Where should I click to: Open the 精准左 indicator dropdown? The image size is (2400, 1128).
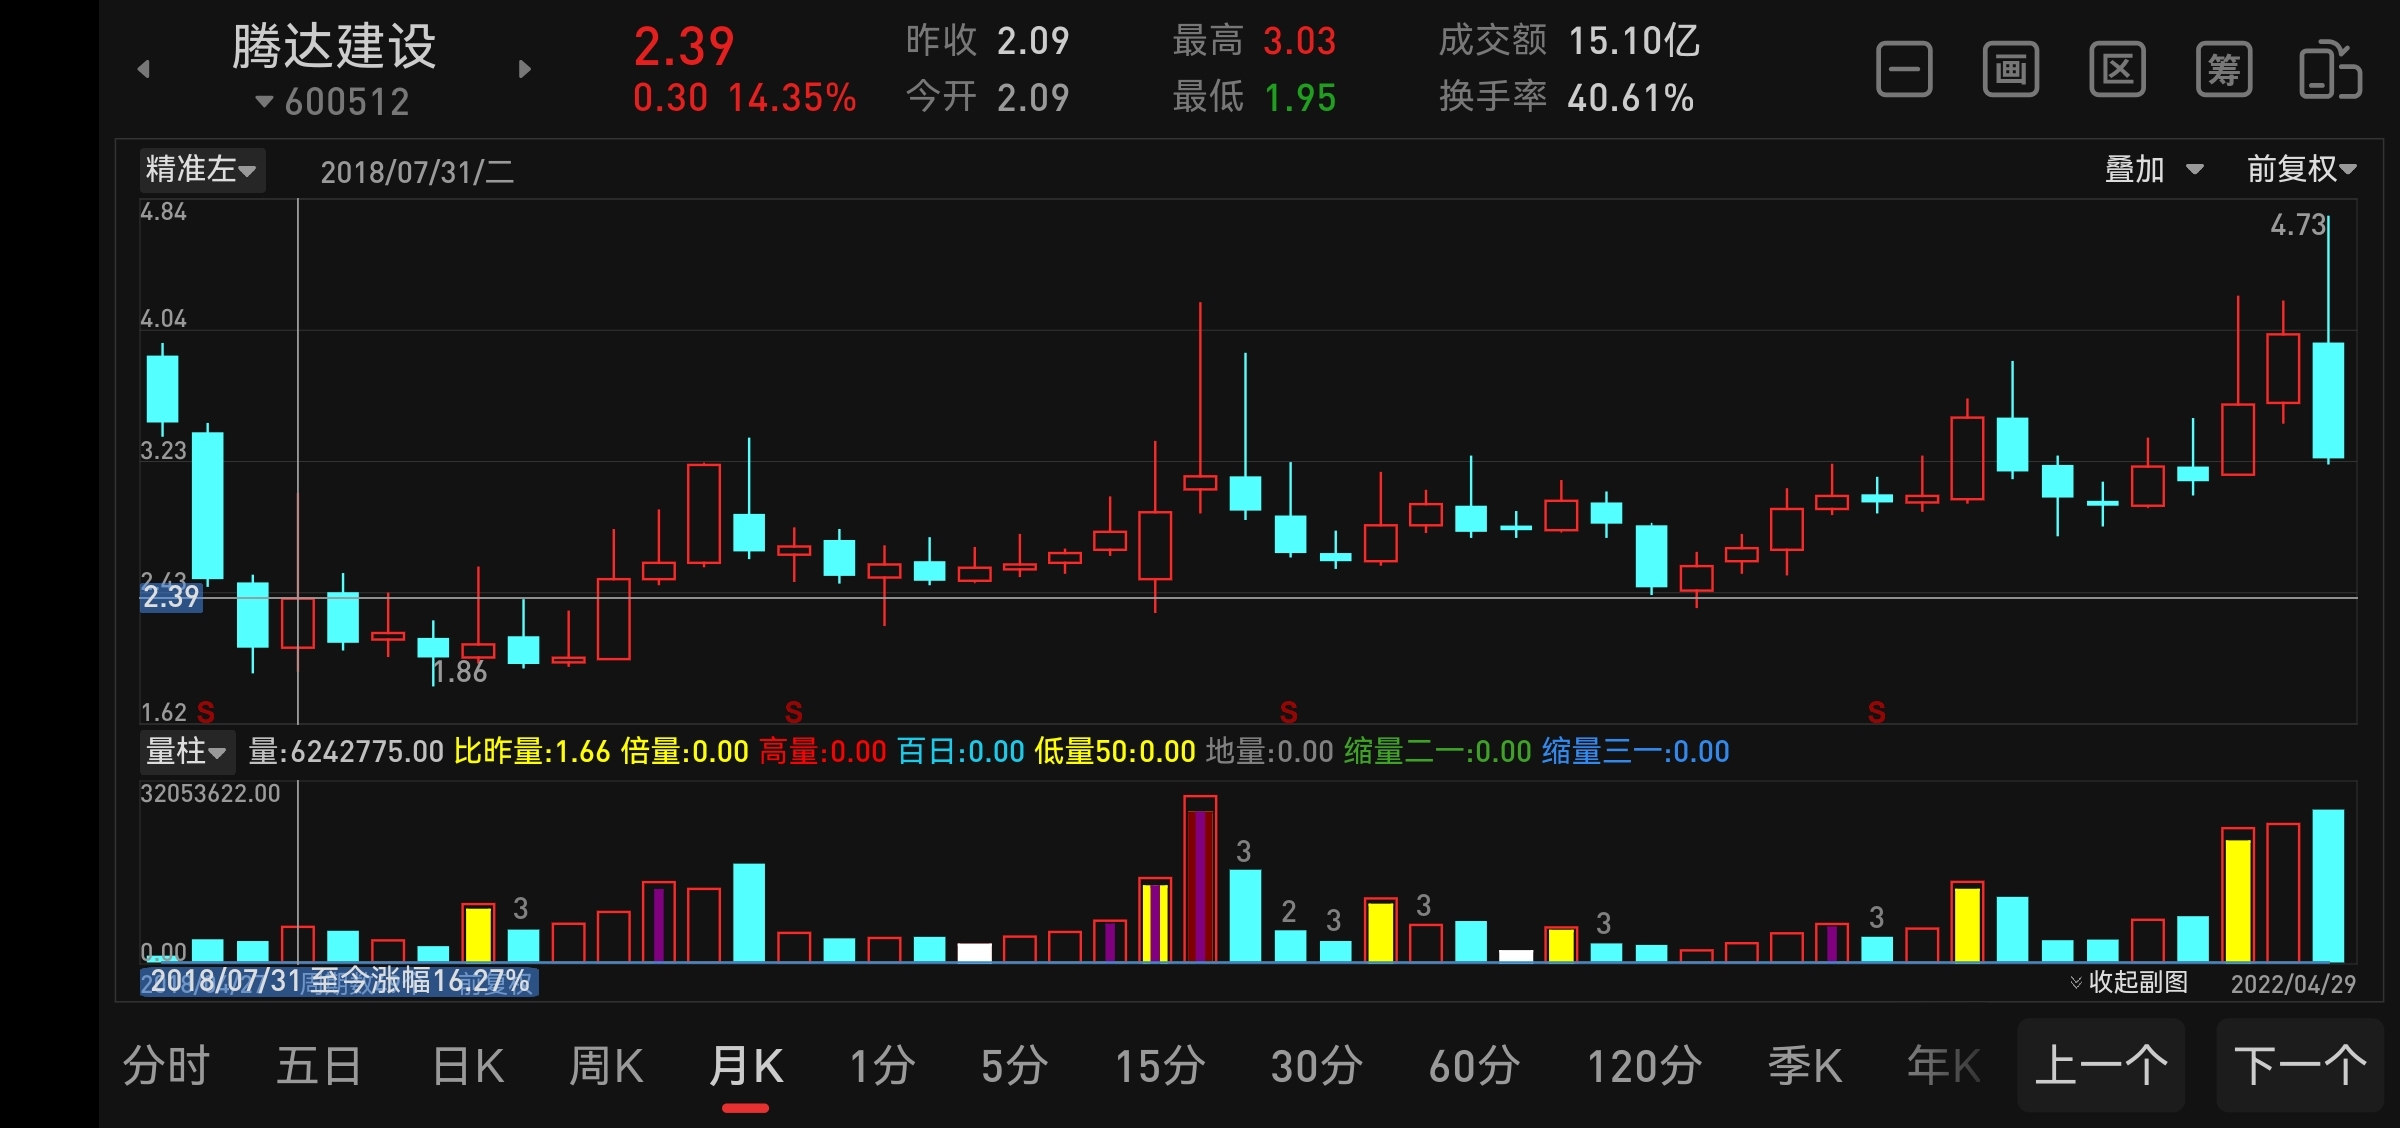click(x=201, y=170)
